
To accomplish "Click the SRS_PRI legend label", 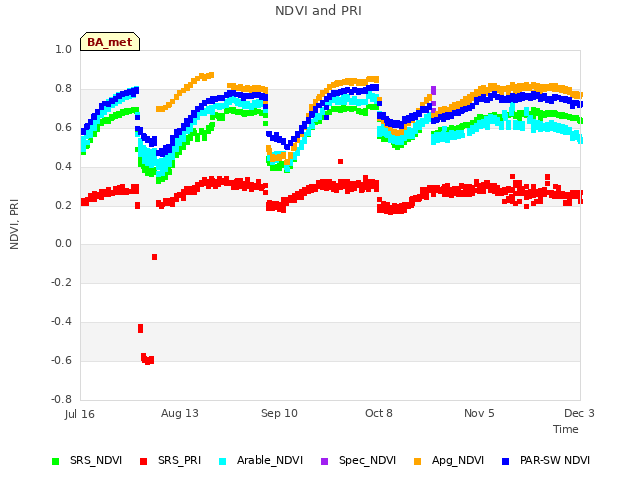I will click(180, 460).
